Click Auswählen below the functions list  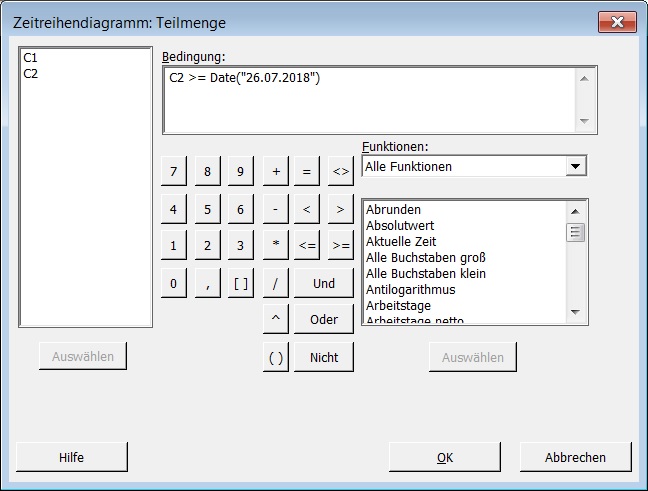click(x=473, y=357)
